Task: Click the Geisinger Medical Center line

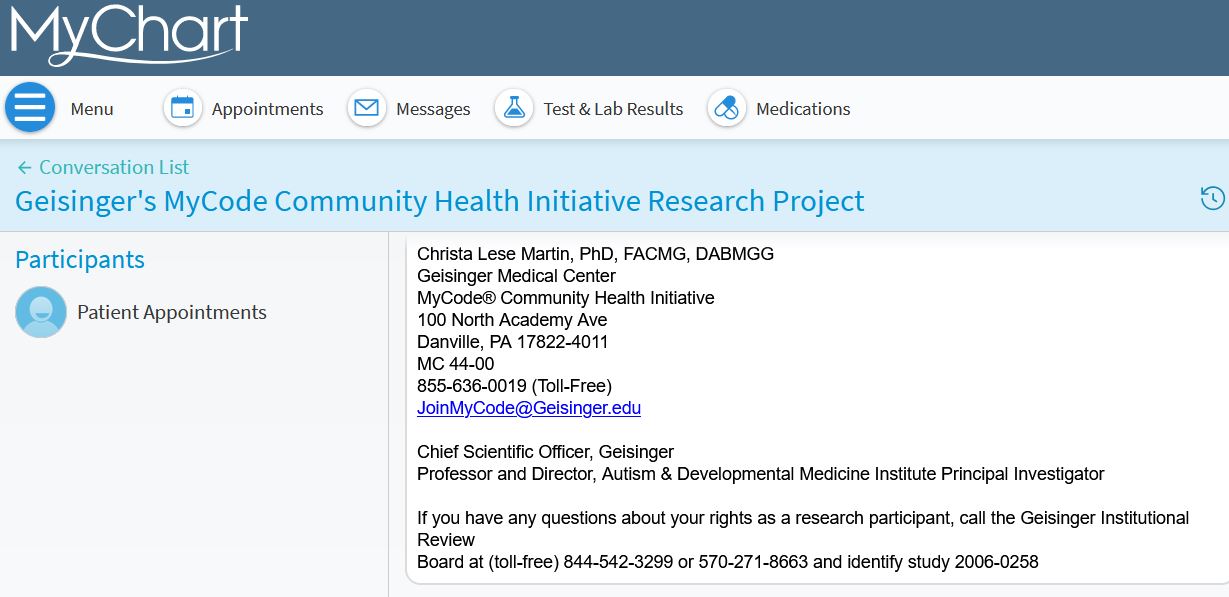Action: tap(516, 276)
